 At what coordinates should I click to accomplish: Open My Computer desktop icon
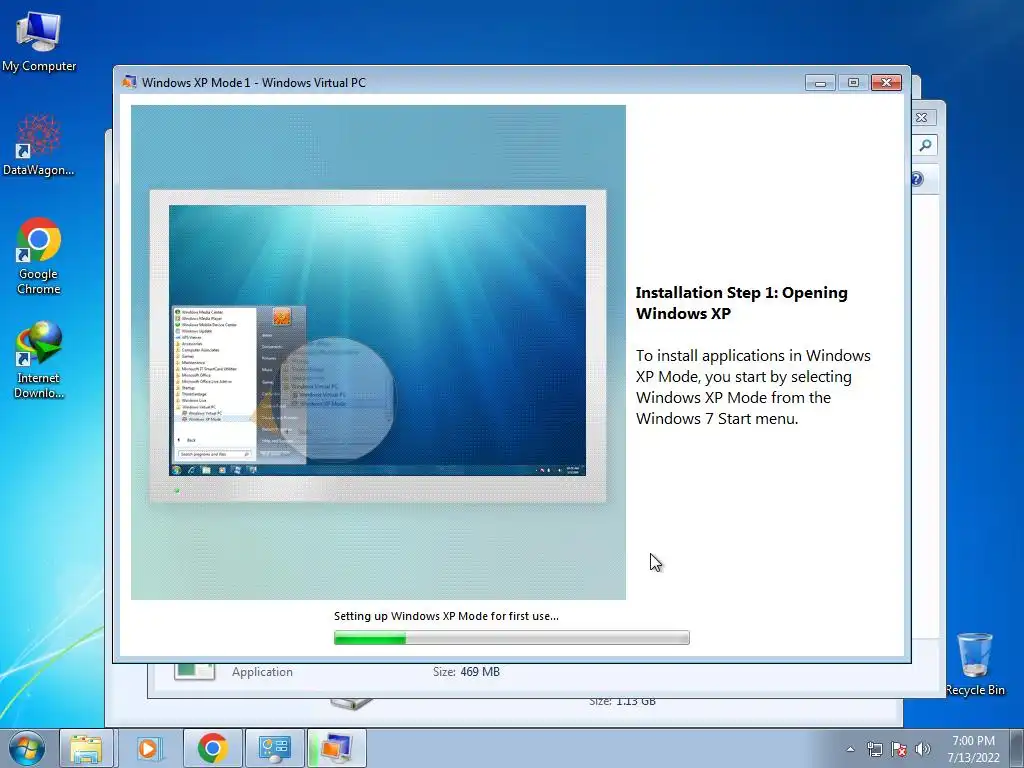pos(39,41)
